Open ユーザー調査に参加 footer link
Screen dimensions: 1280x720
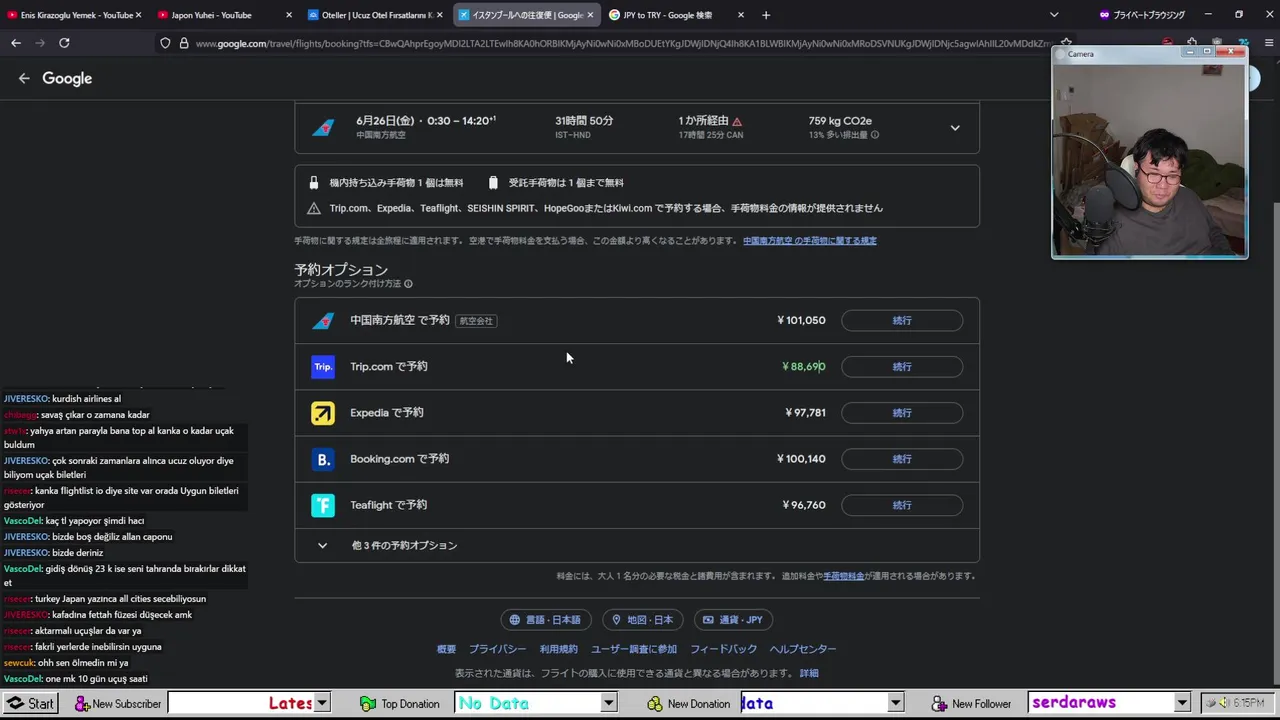pyautogui.click(x=634, y=649)
